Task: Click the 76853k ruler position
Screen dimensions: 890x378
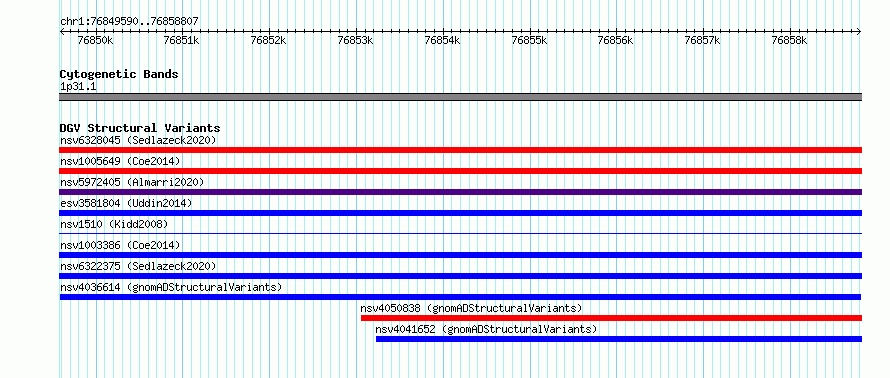Action: [x=356, y=40]
